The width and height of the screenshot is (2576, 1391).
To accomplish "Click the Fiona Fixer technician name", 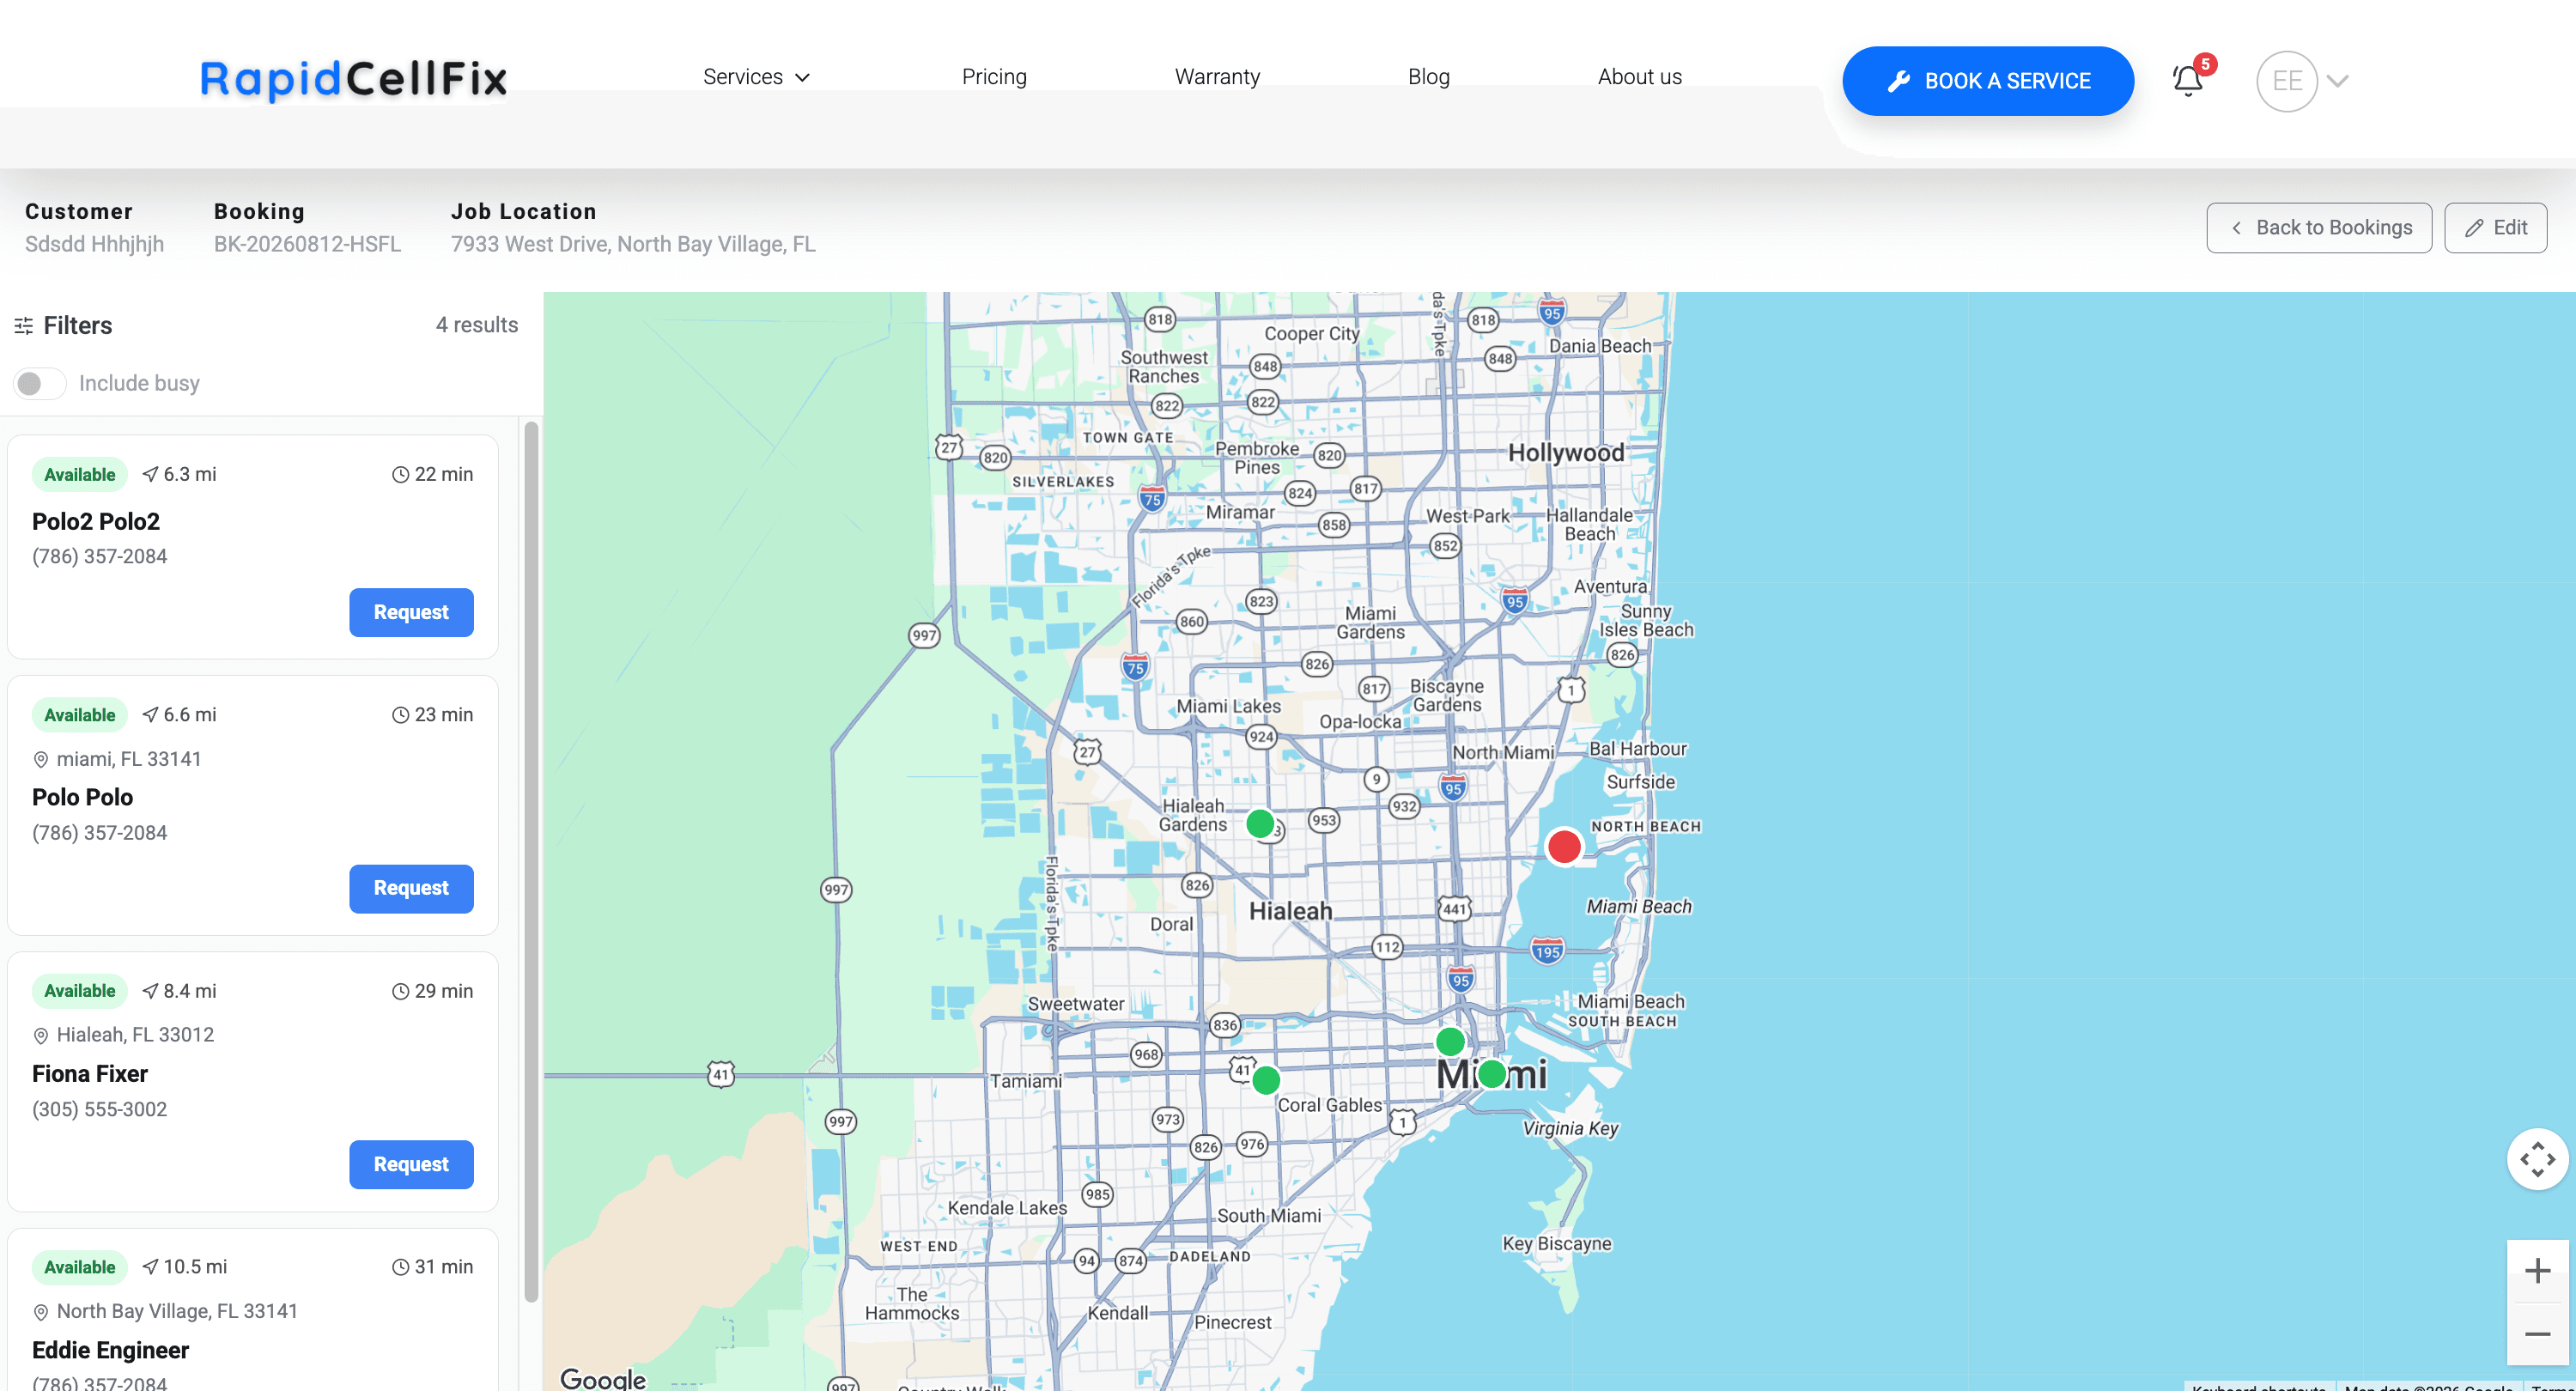I will coord(90,1073).
